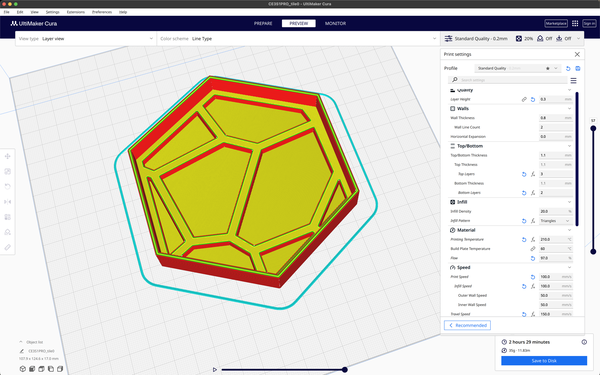Click the settings panel vertical scrollbar
The image size is (600, 375).
577,159
